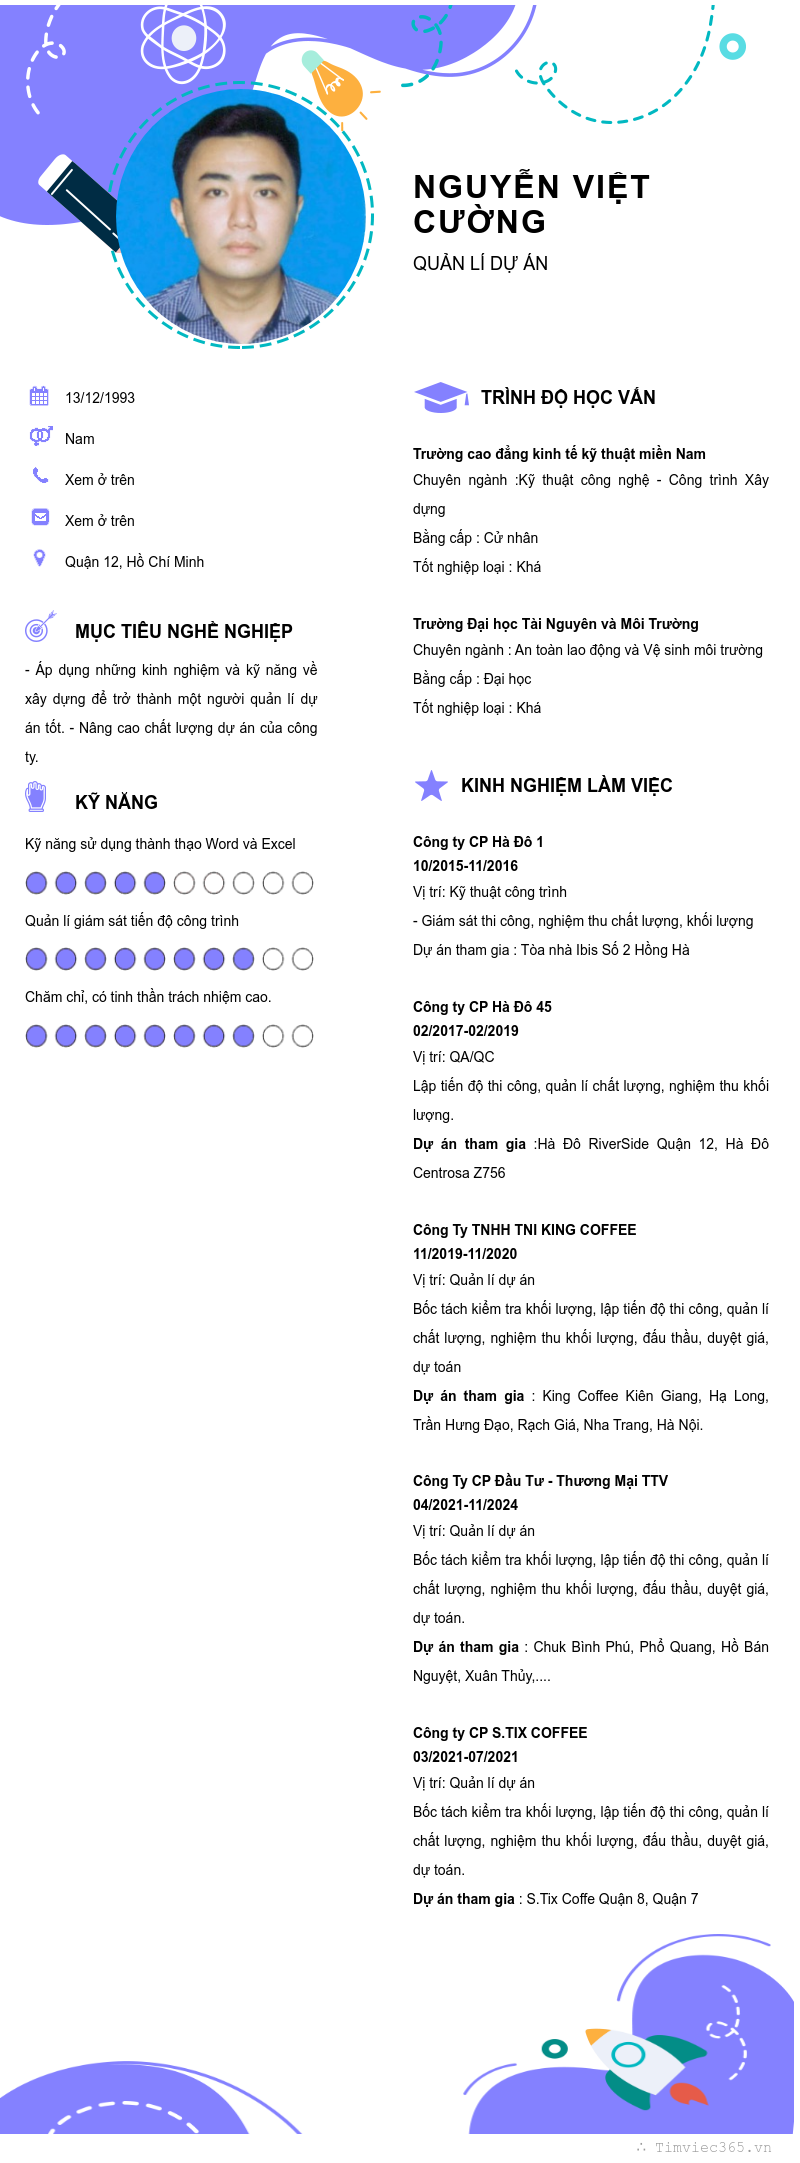This screenshot has height=2163, width=800.
Task: Click the hand icon next to Kỹ năng
Action: [36, 797]
